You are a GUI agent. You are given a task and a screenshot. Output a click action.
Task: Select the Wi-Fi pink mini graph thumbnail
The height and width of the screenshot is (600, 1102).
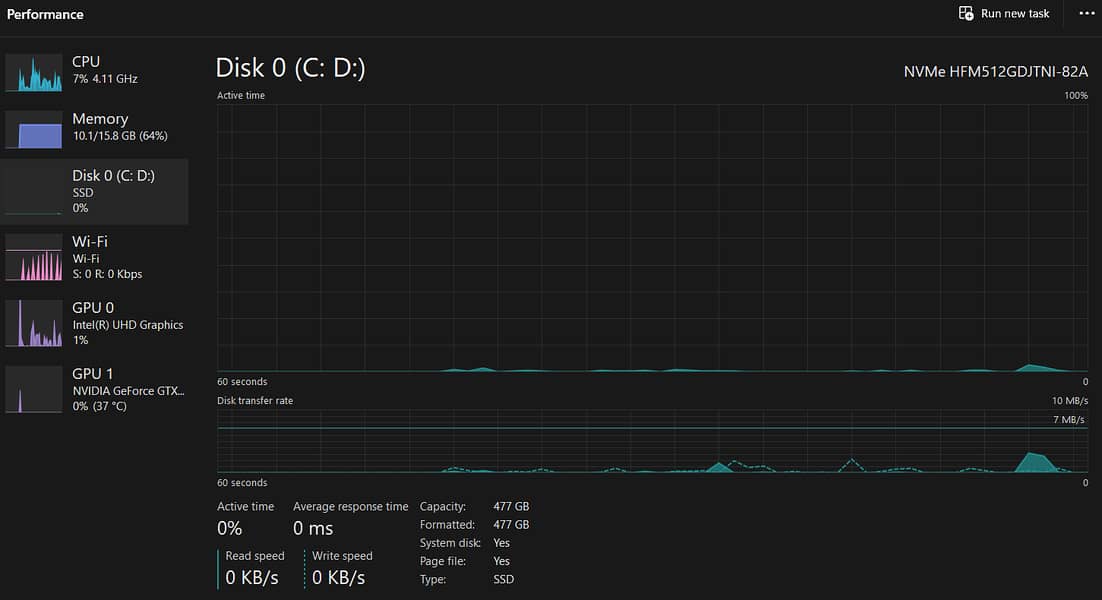pos(34,258)
